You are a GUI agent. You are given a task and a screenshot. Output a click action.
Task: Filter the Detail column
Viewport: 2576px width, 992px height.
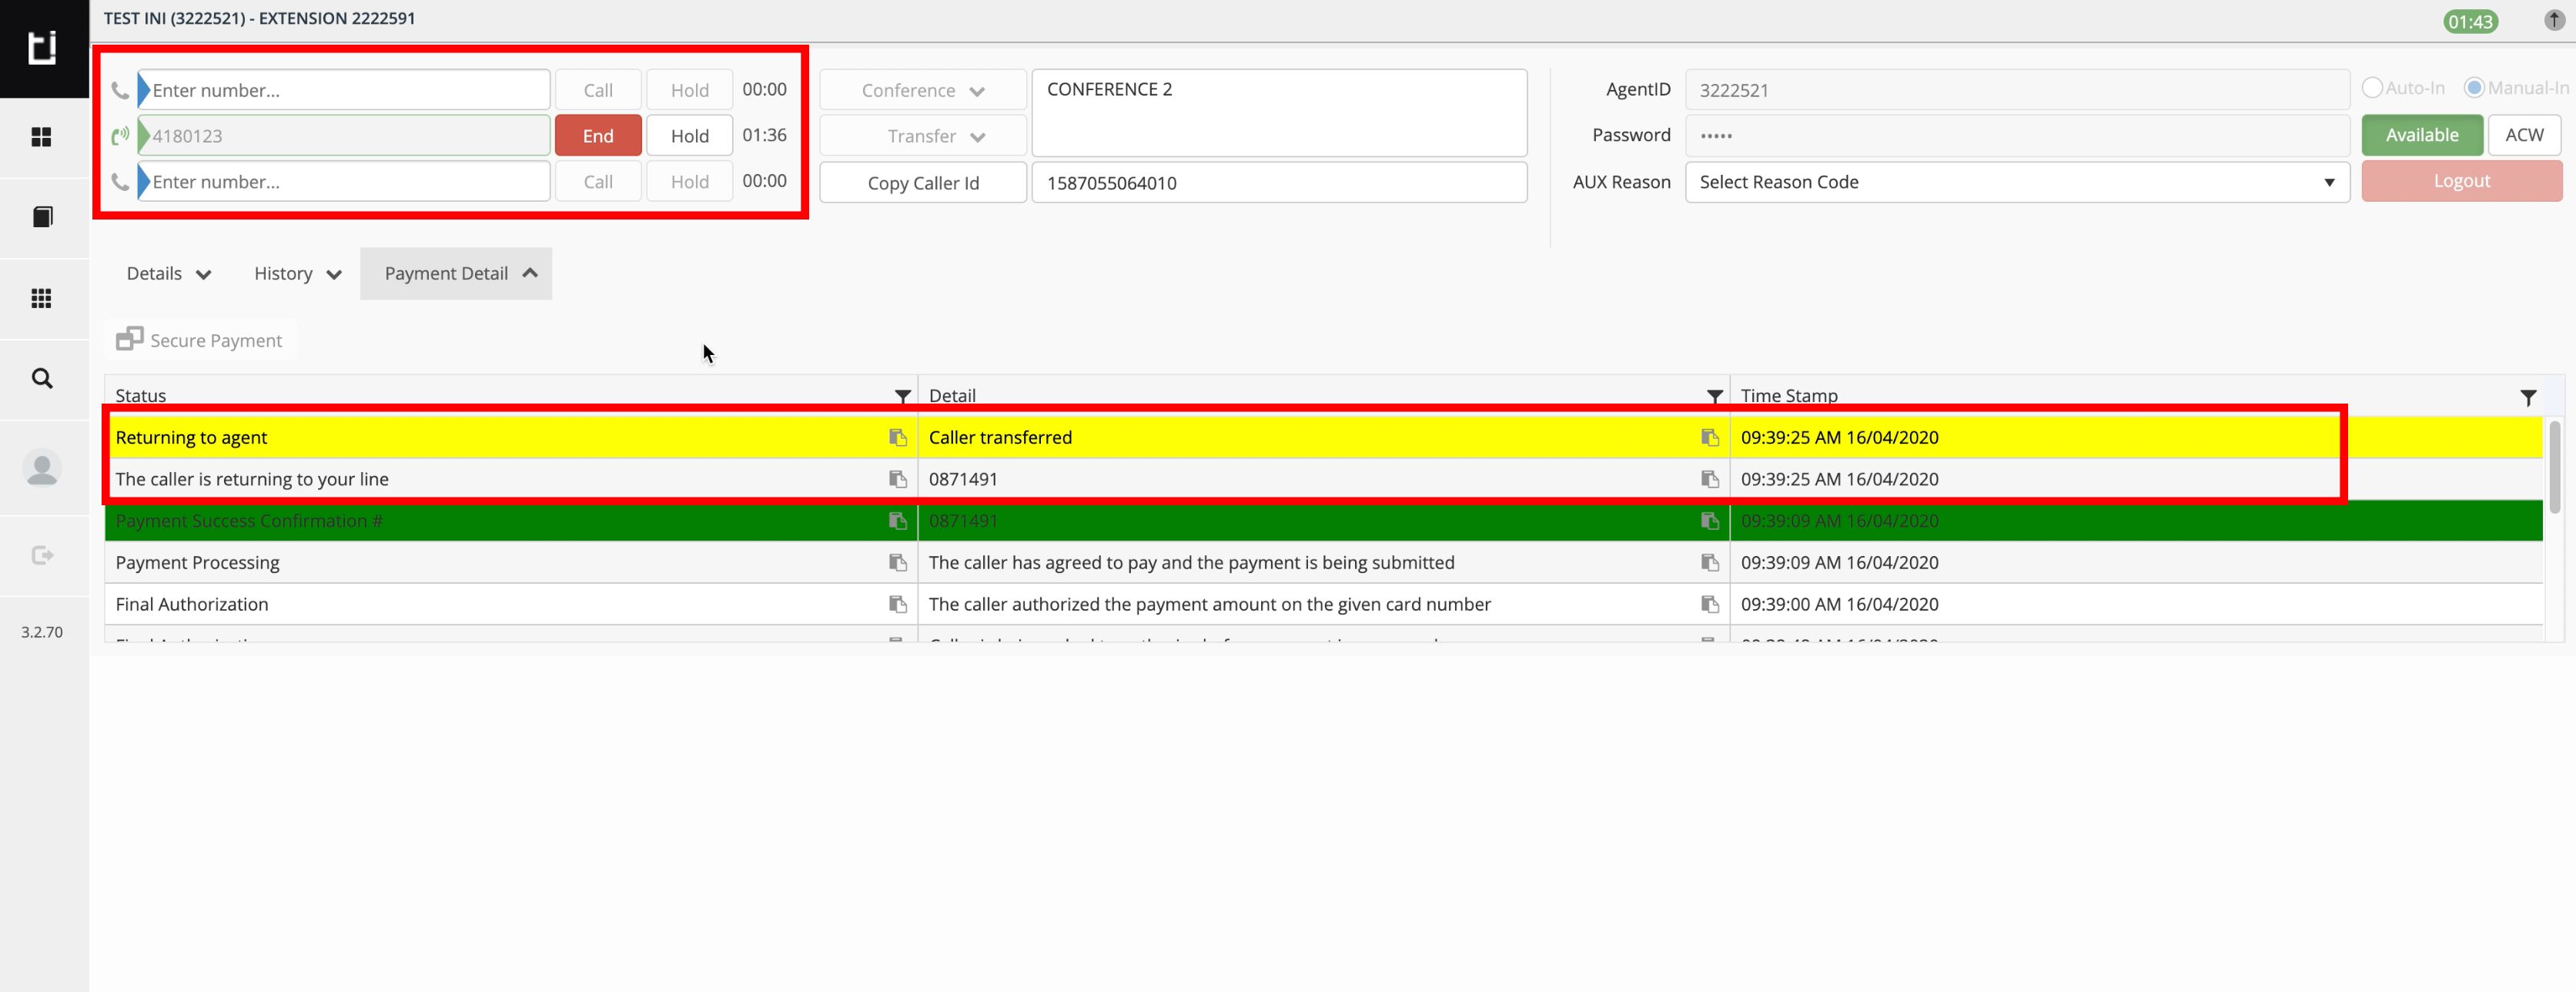point(1714,397)
